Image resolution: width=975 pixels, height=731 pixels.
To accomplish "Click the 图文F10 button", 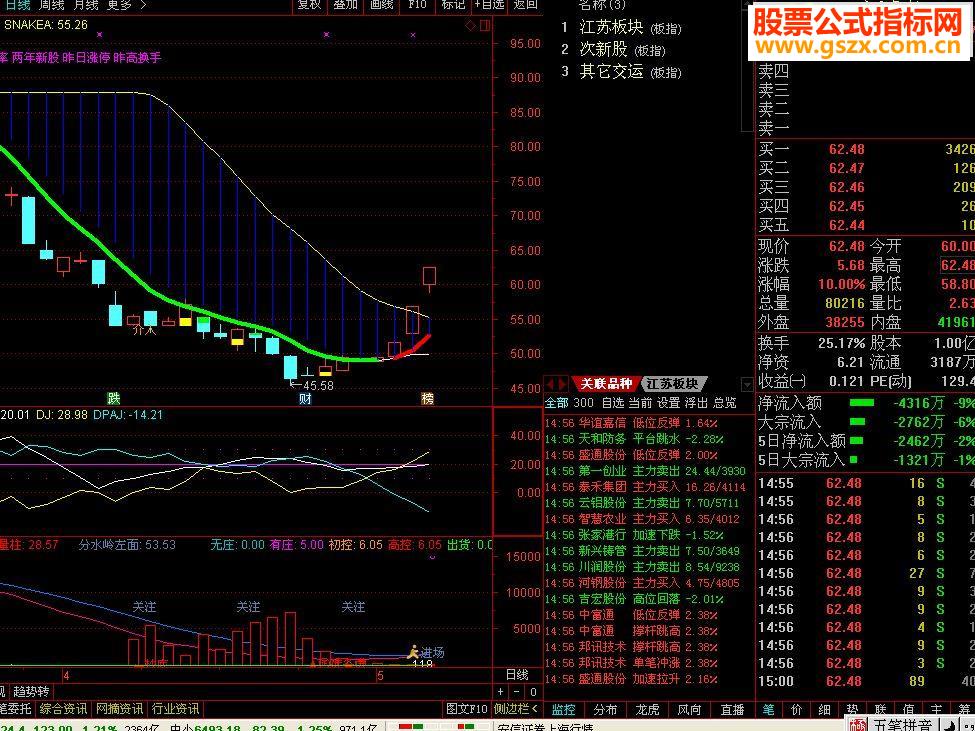I will coord(467,709).
